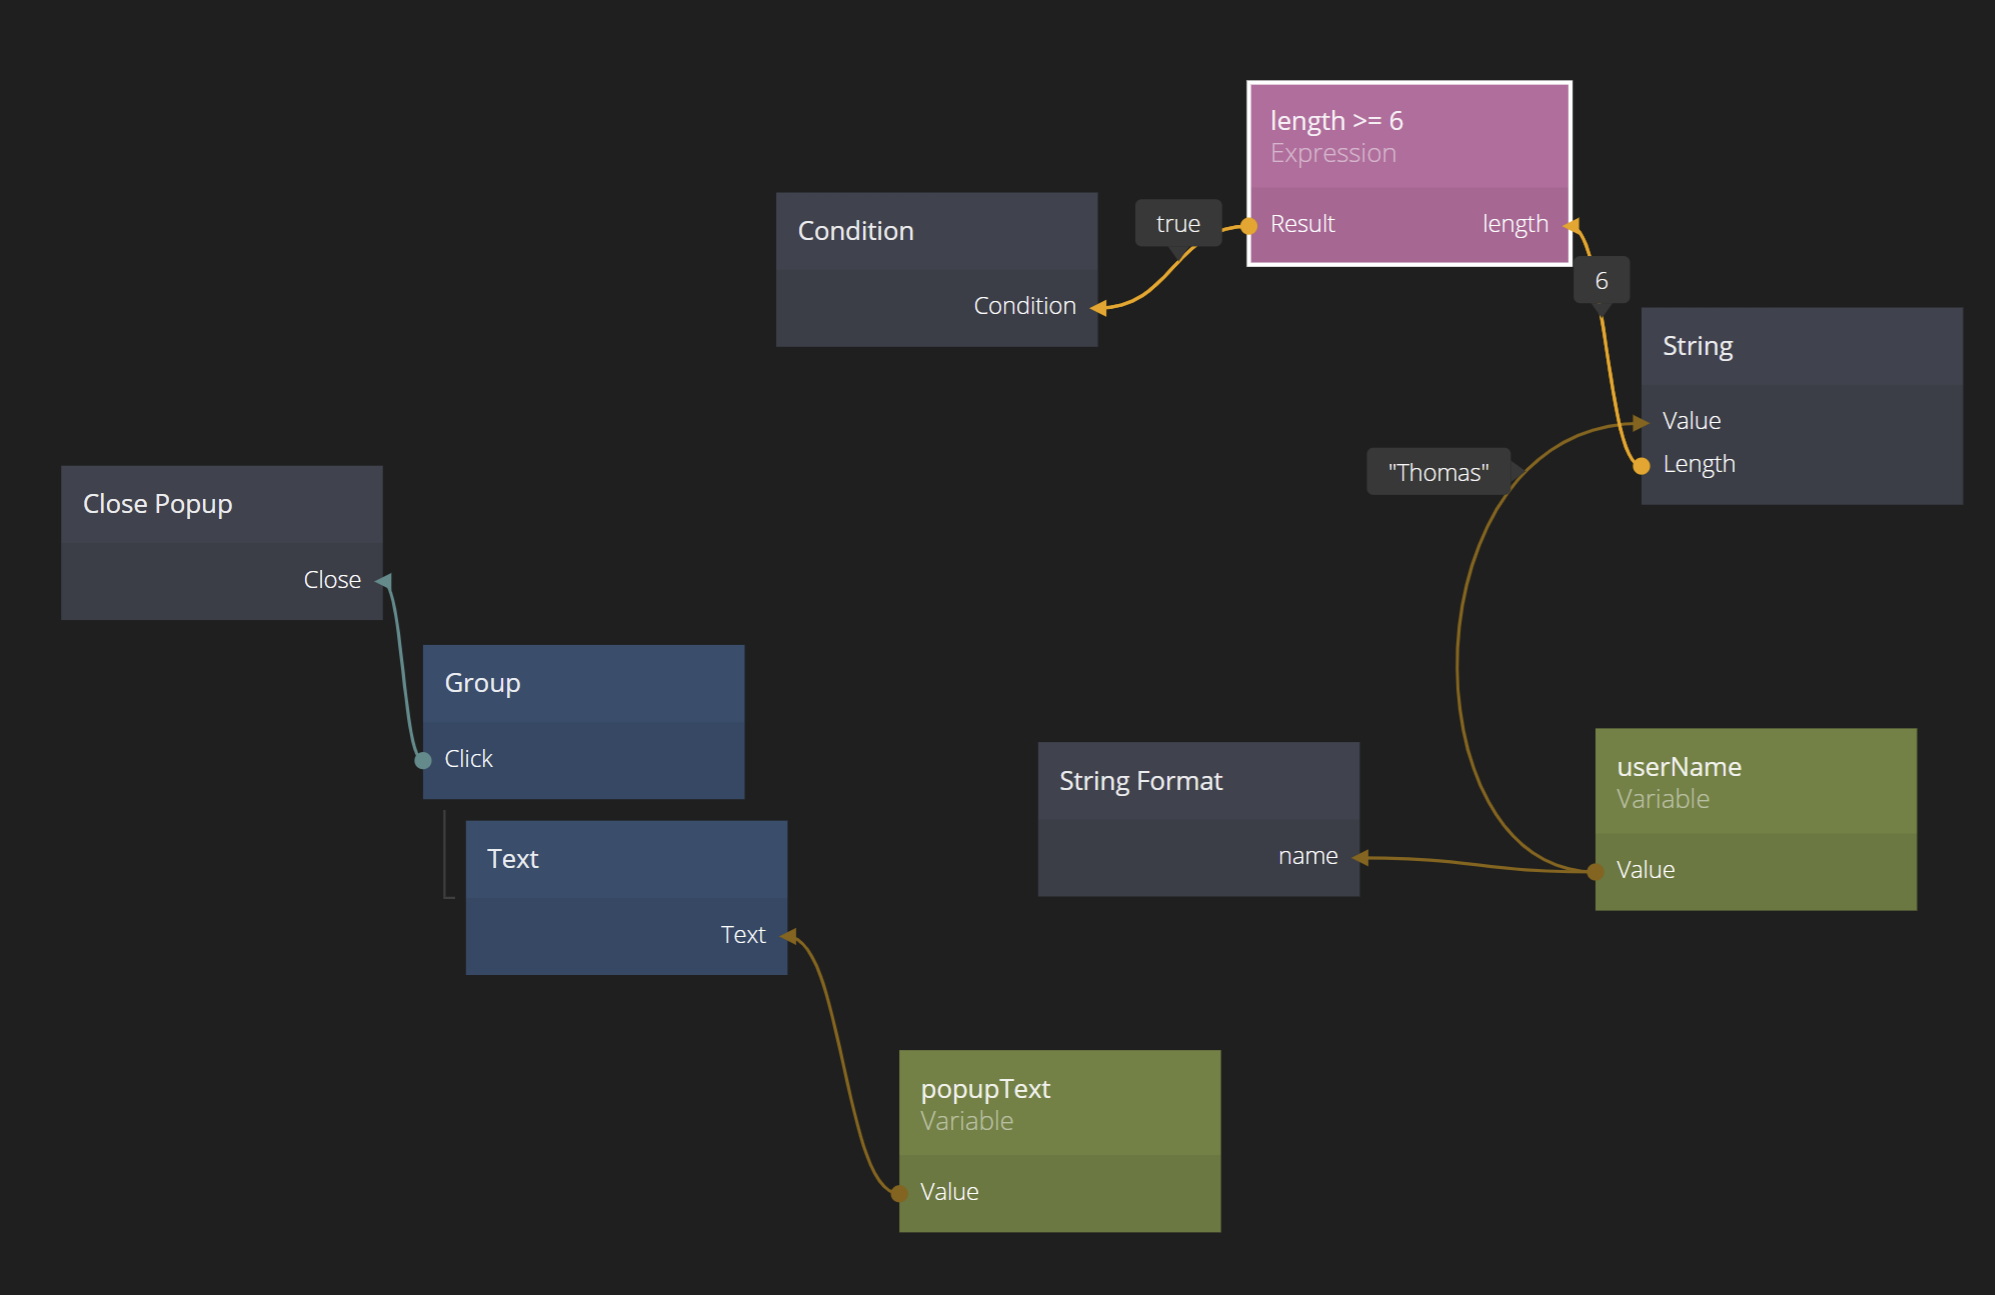Click the Condition input port arrow
The height and width of the screenshot is (1295, 1995).
[x=1098, y=308]
